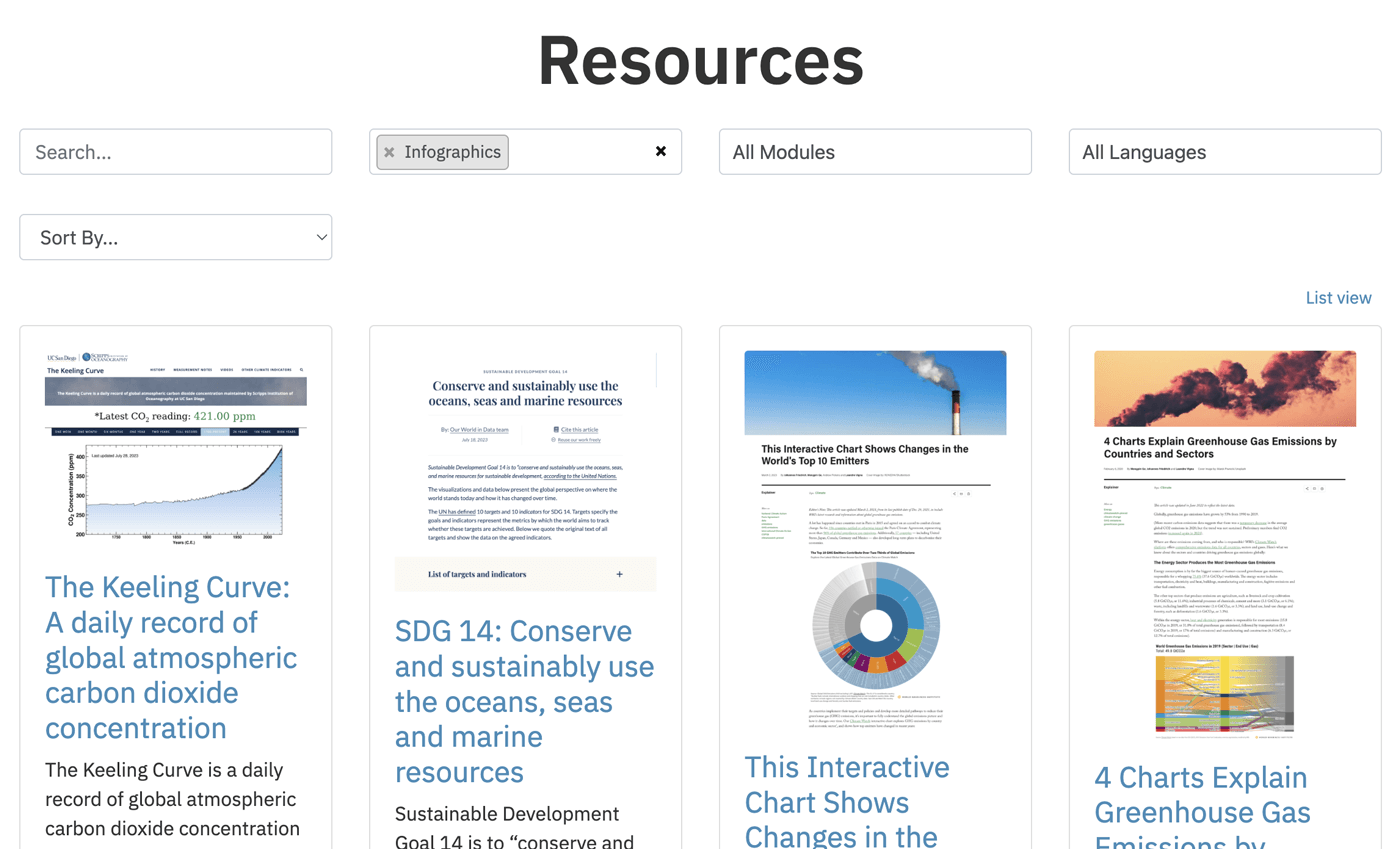The height and width of the screenshot is (849, 1400).
Task: Open This Interactive Chart Shows Changes link
Action: click(x=847, y=802)
